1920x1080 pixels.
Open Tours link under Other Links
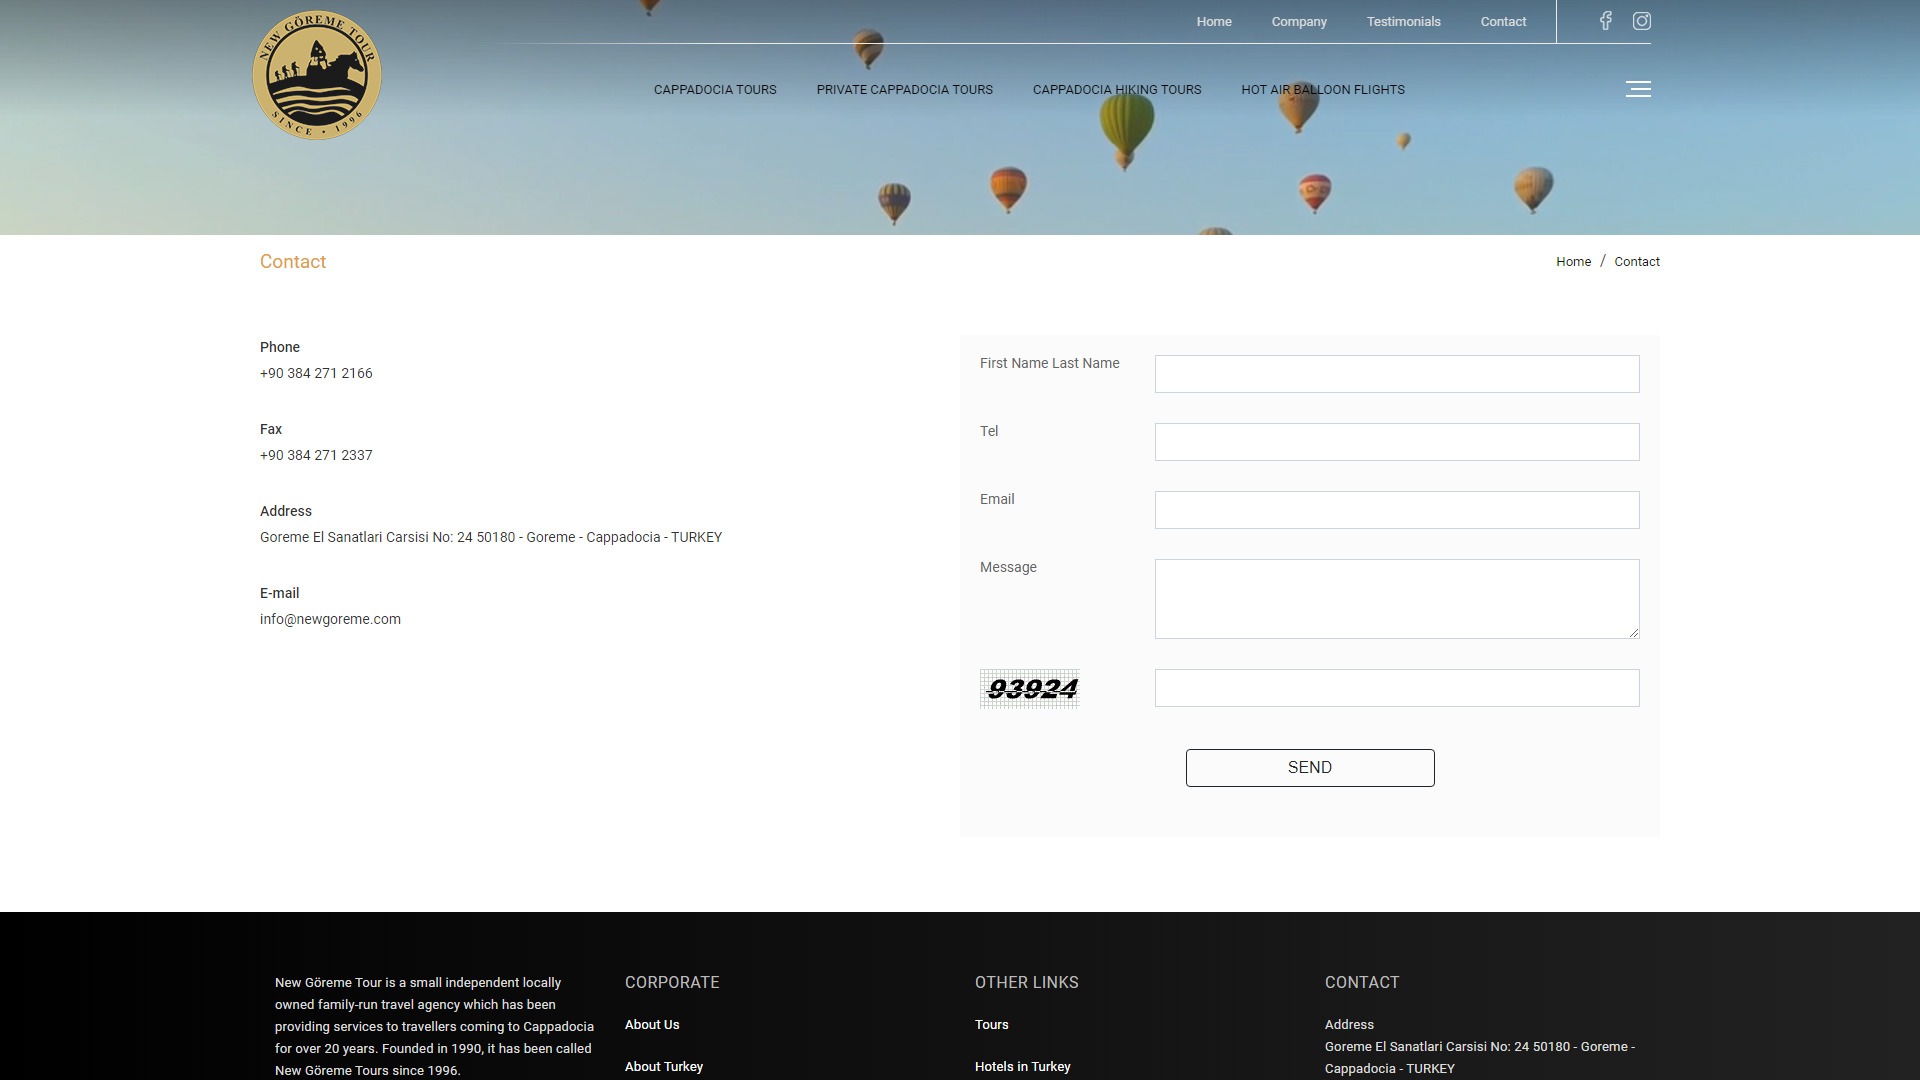(x=992, y=1024)
